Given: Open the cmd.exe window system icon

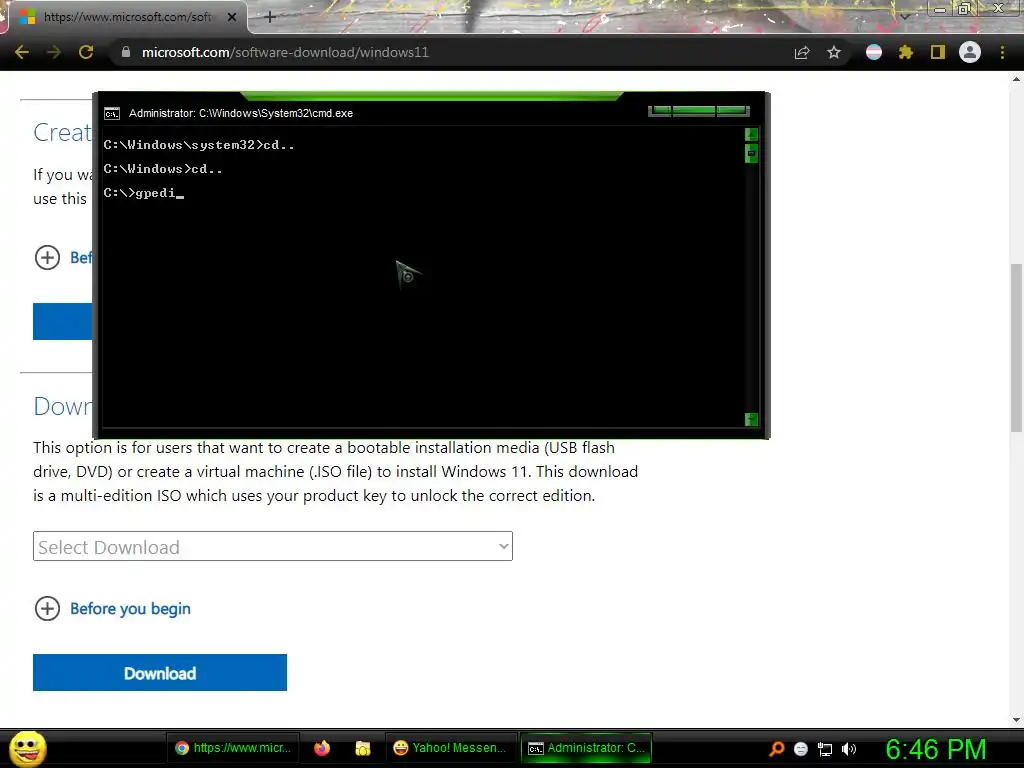Looking at the screenshot, I should 112,114.
